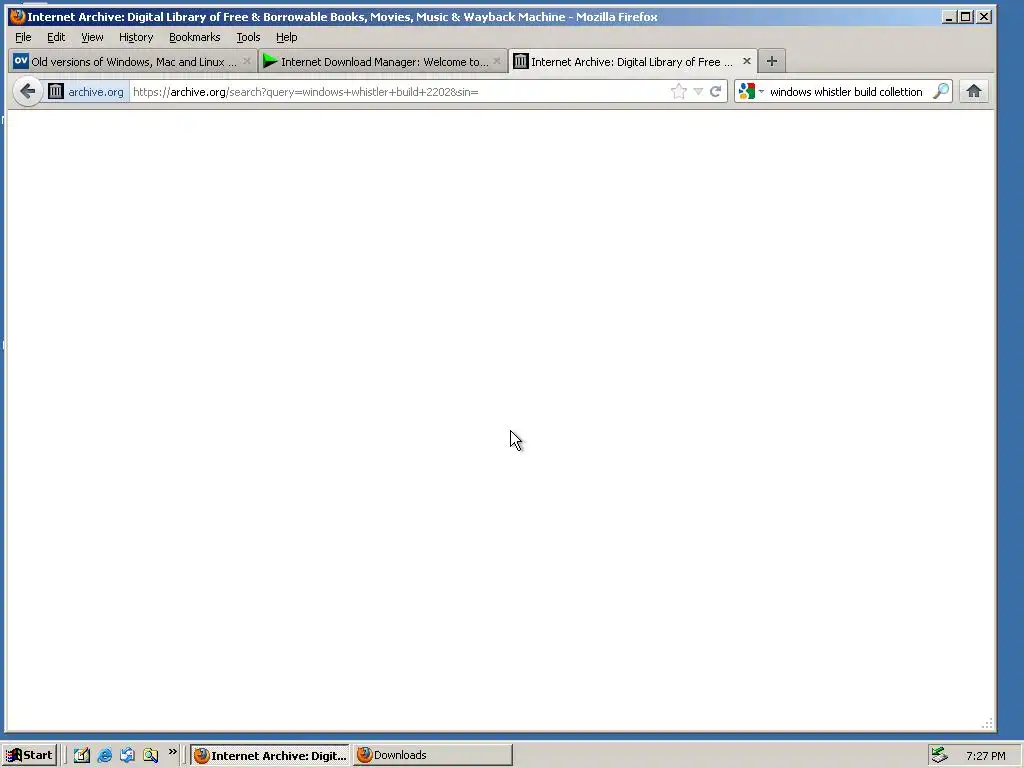This screenshot has height=768, width=1024.
Task: Open the File menu
Action: click(x=23, y=37)
